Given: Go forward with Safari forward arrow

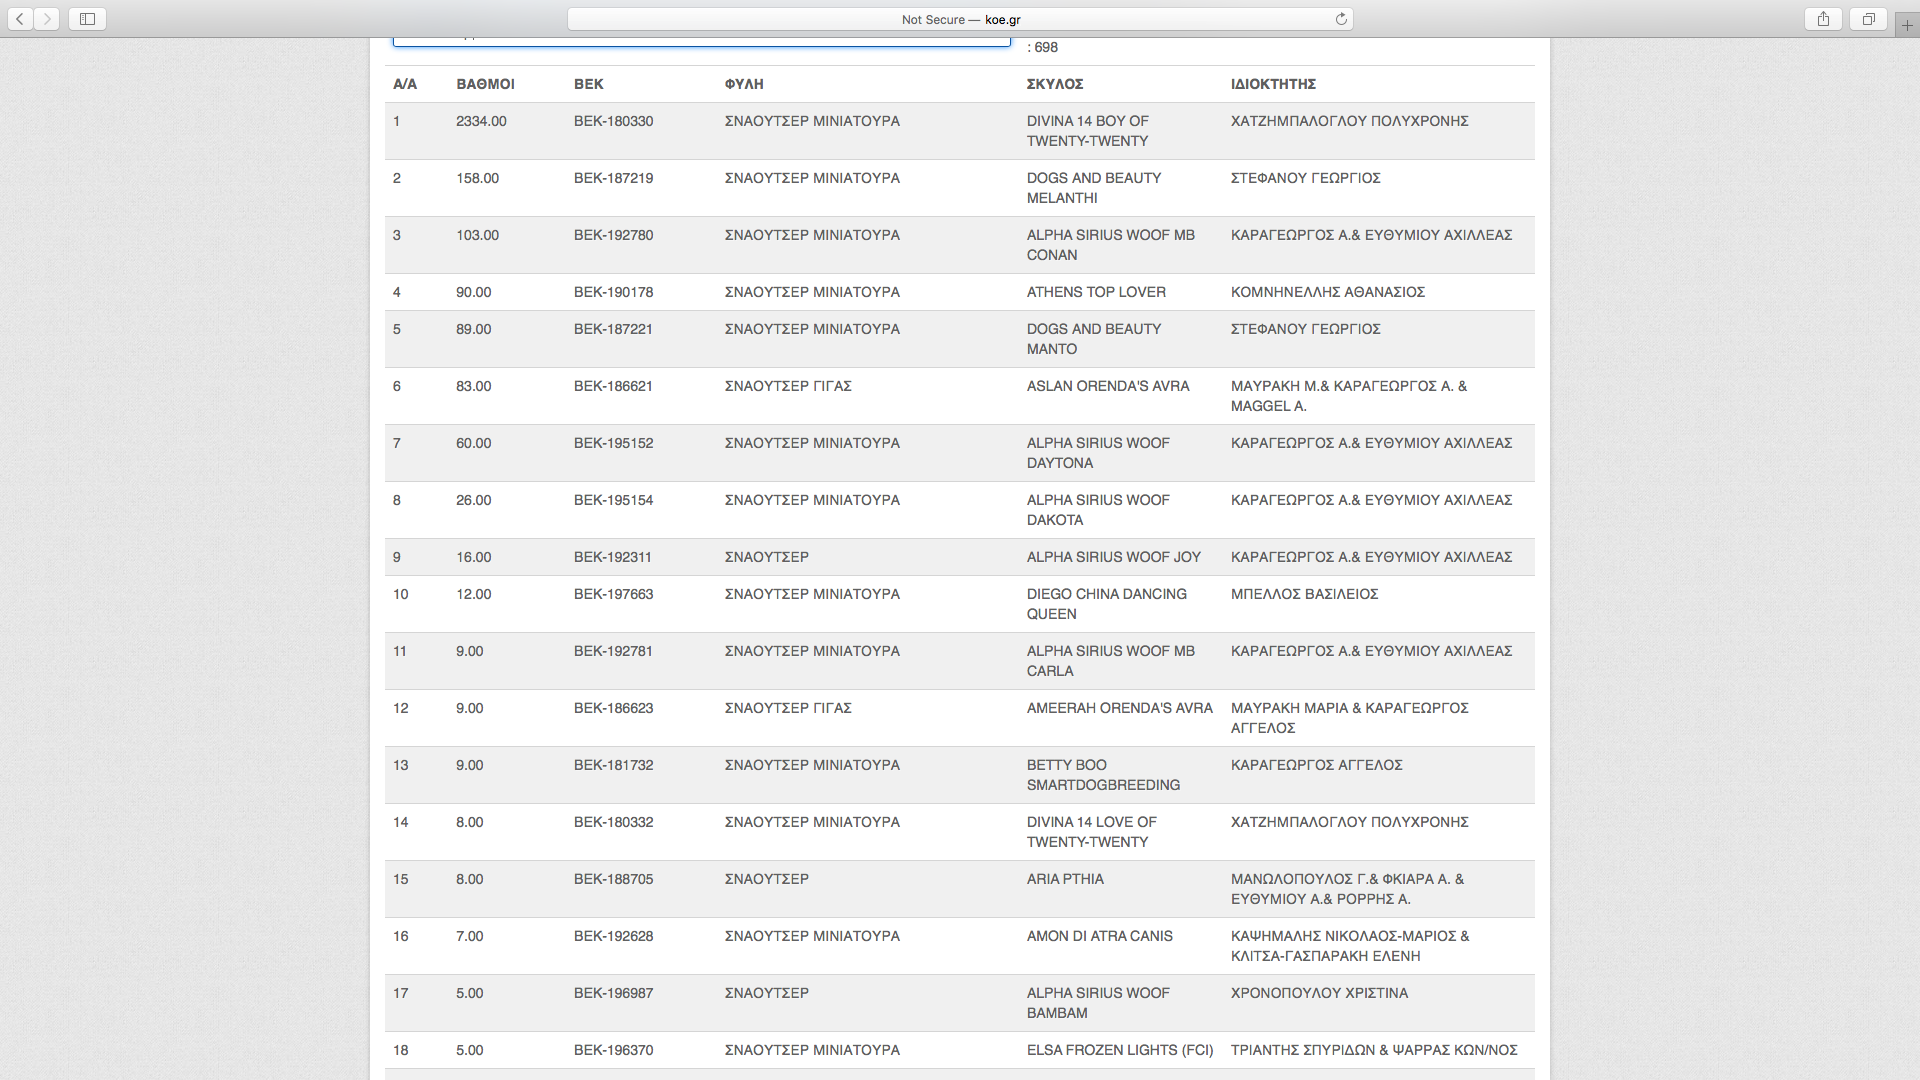Looking at the screenshot, I should tap(47, 19).
